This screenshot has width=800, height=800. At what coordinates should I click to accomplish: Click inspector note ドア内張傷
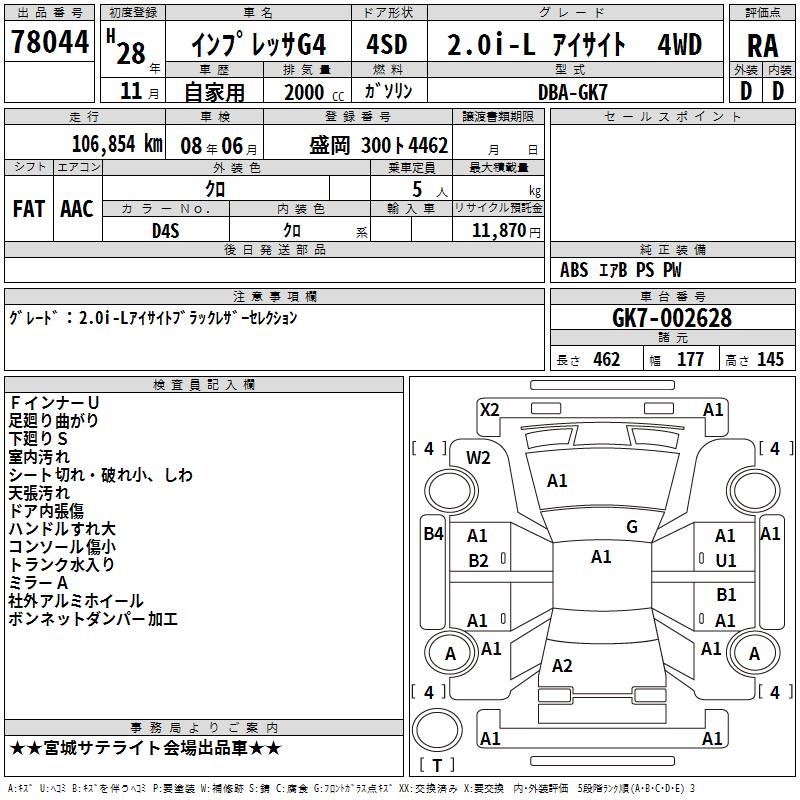click(46, 511)
